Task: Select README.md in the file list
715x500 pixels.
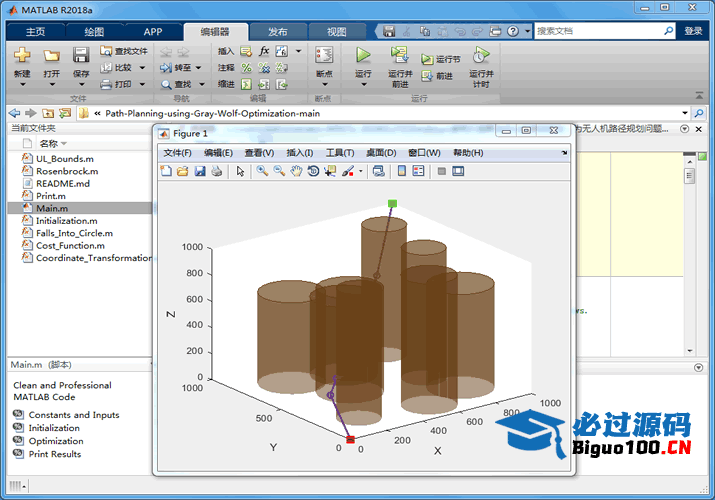Action: (63, 183)
